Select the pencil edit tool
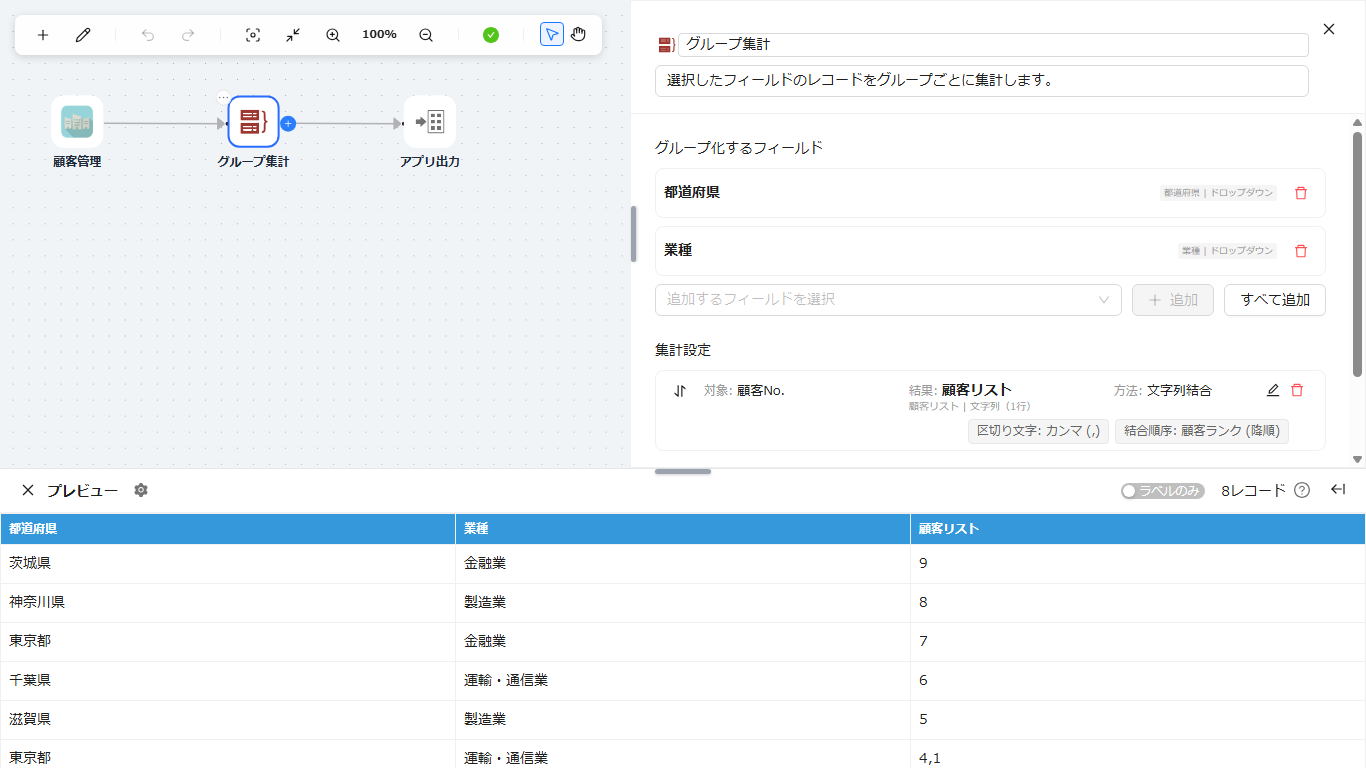The image size is (1366, 768). (83, 35)
